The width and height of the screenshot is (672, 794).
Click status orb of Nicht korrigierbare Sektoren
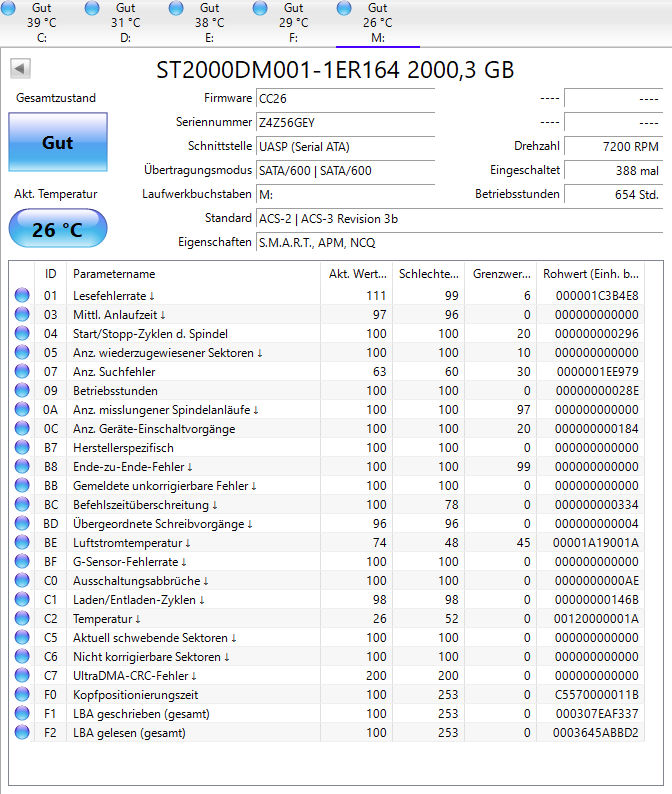coord(22,656)
